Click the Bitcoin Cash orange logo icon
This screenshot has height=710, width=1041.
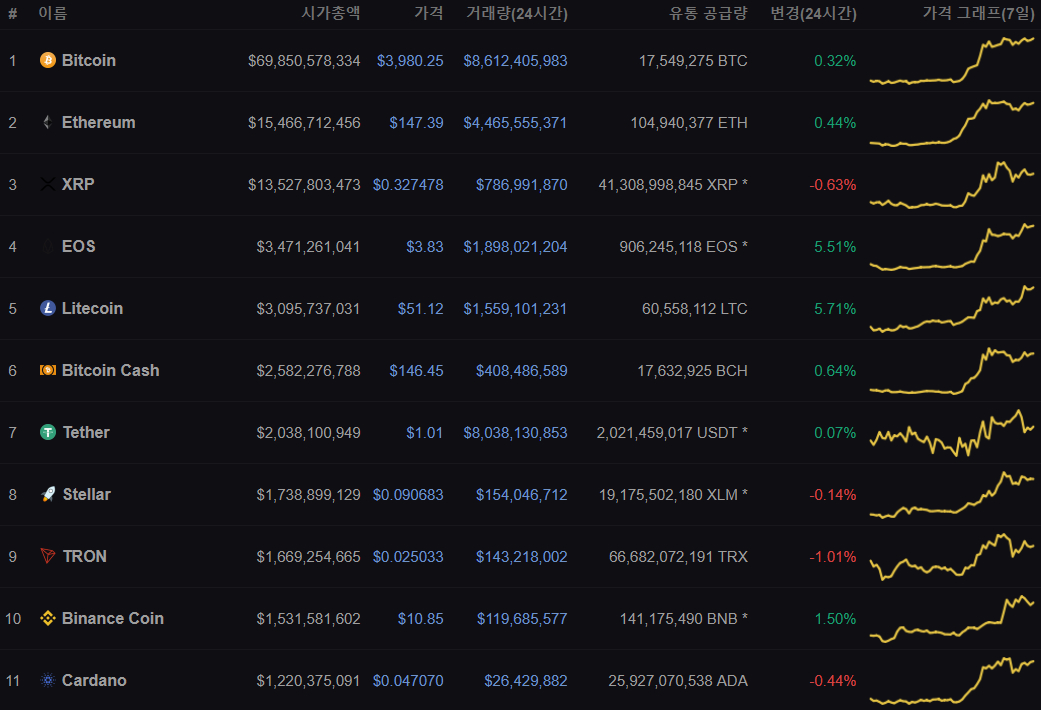[48, 370]
